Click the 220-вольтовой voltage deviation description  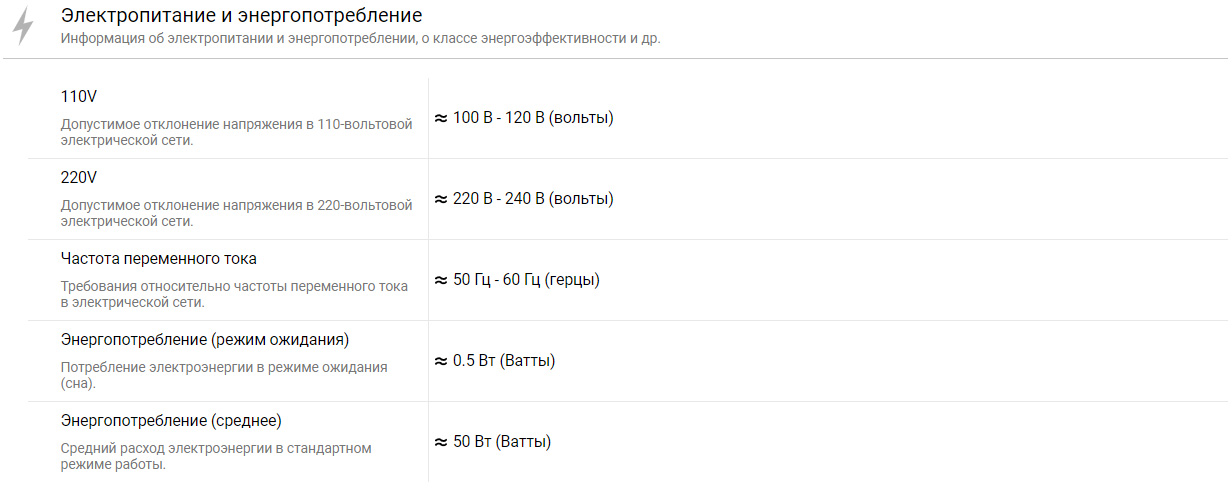[x=237, y=213]
